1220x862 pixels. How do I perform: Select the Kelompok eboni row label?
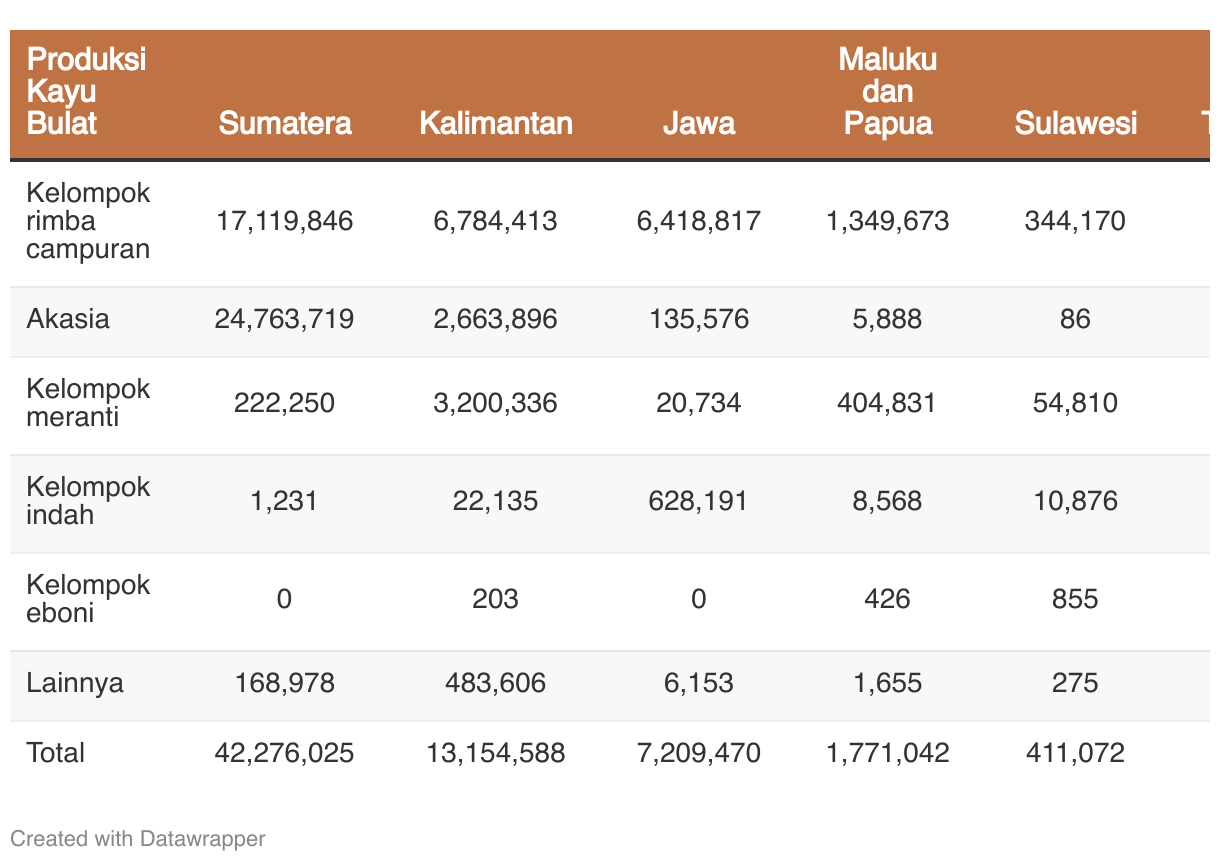point(88,599)
